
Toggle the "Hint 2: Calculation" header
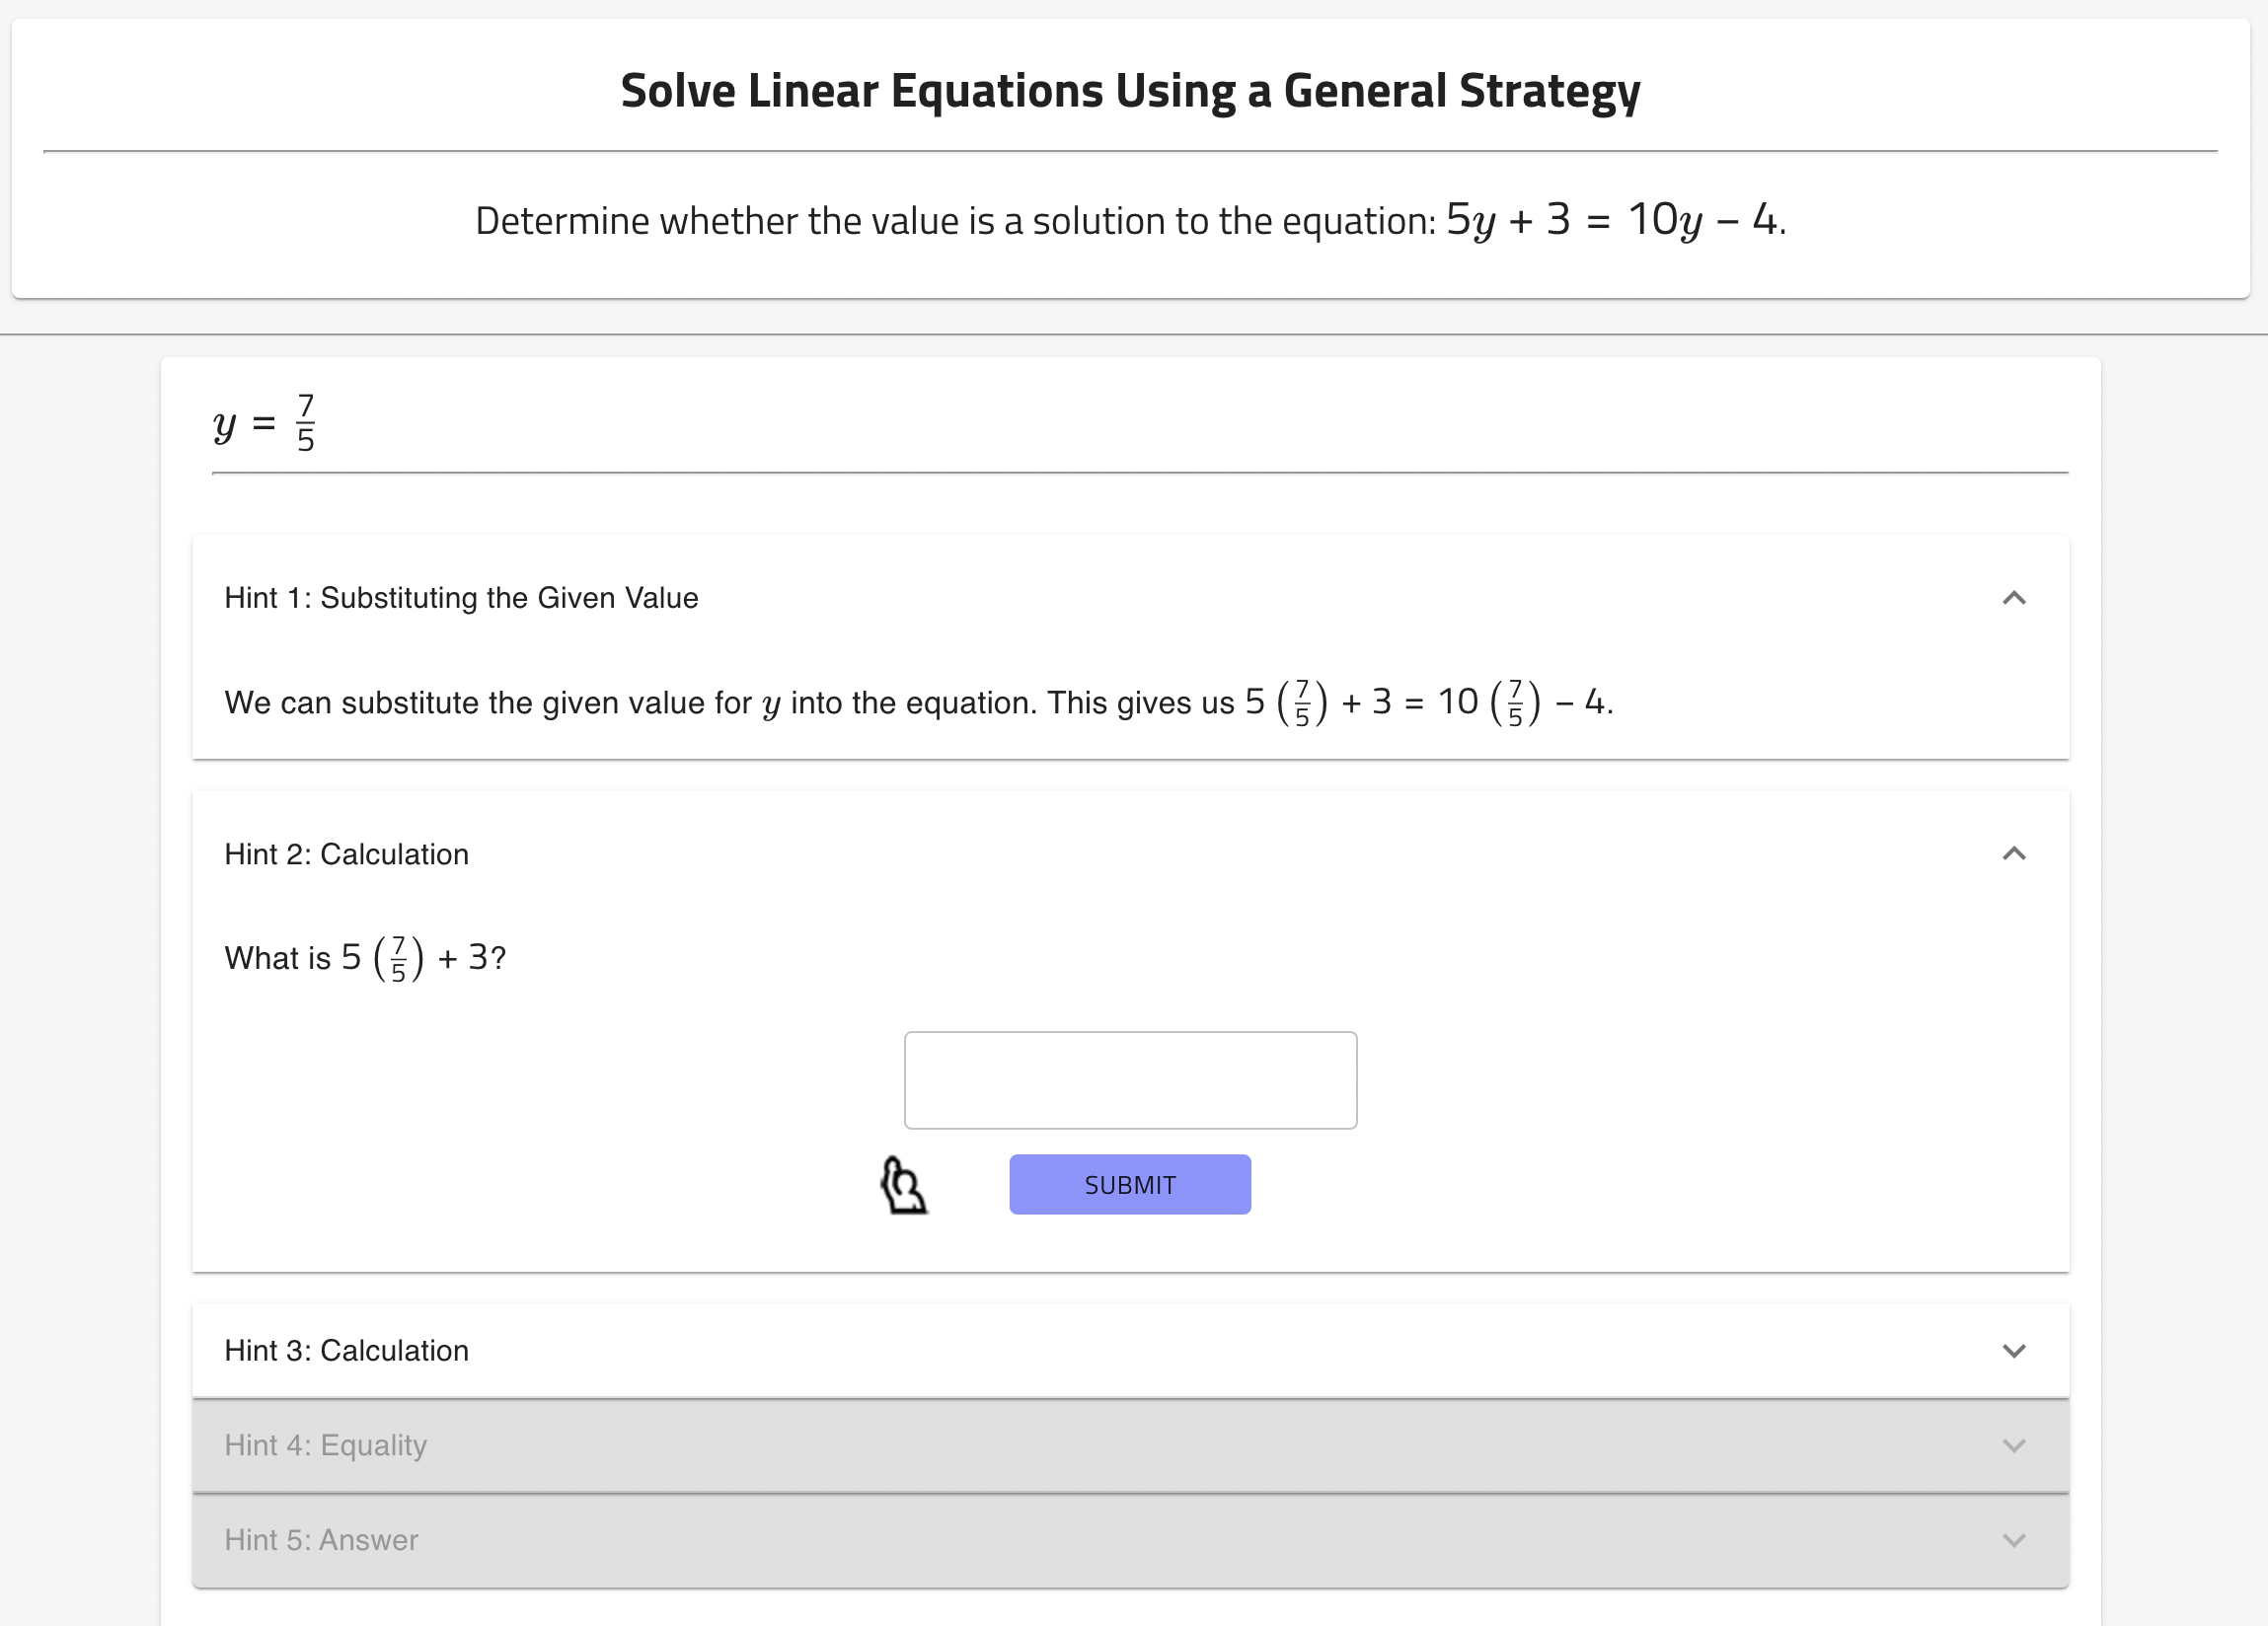coord(346,854)
